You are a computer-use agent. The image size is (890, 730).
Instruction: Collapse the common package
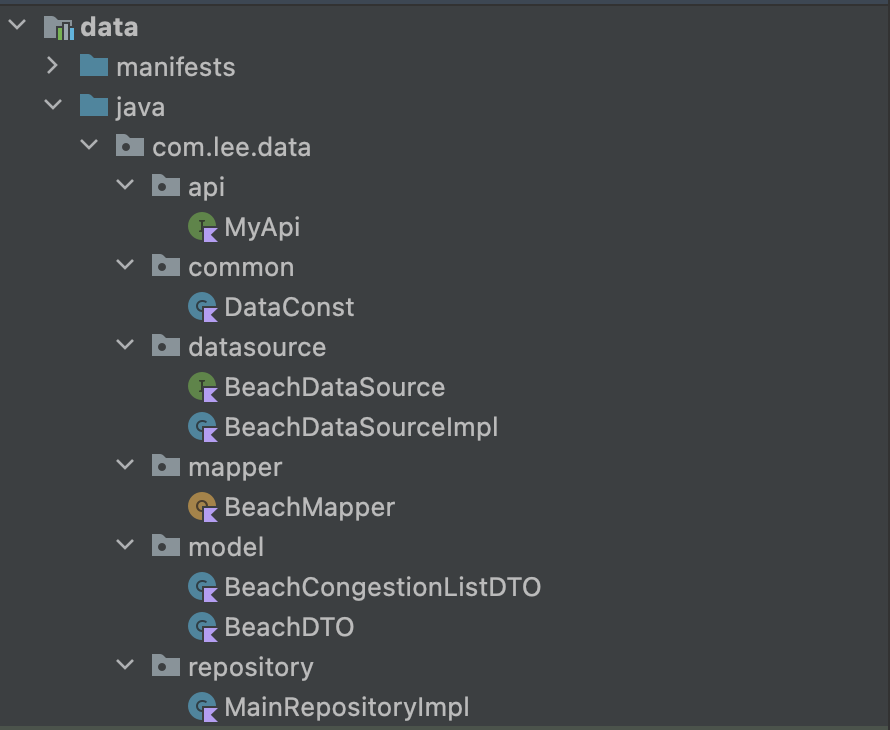tap(125, 265)
